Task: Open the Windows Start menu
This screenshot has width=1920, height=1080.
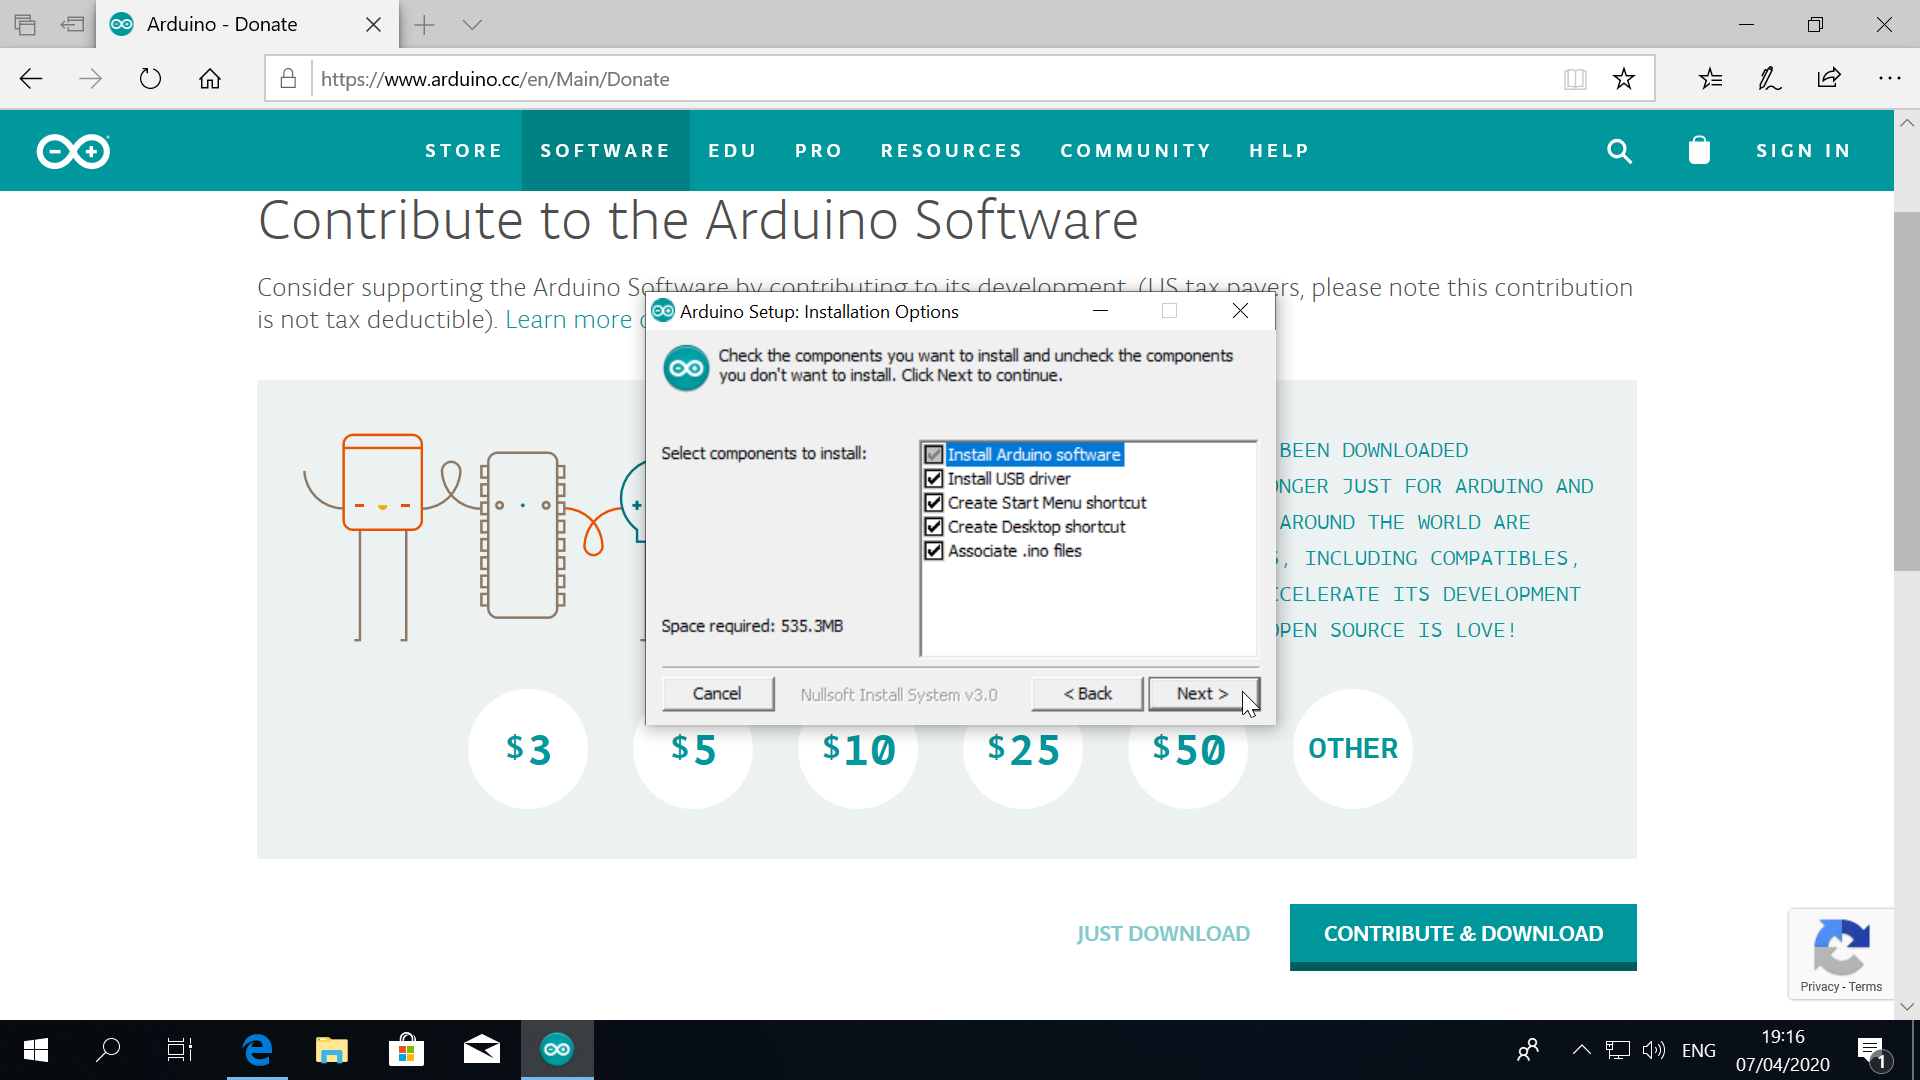Action: (36, 1050)
